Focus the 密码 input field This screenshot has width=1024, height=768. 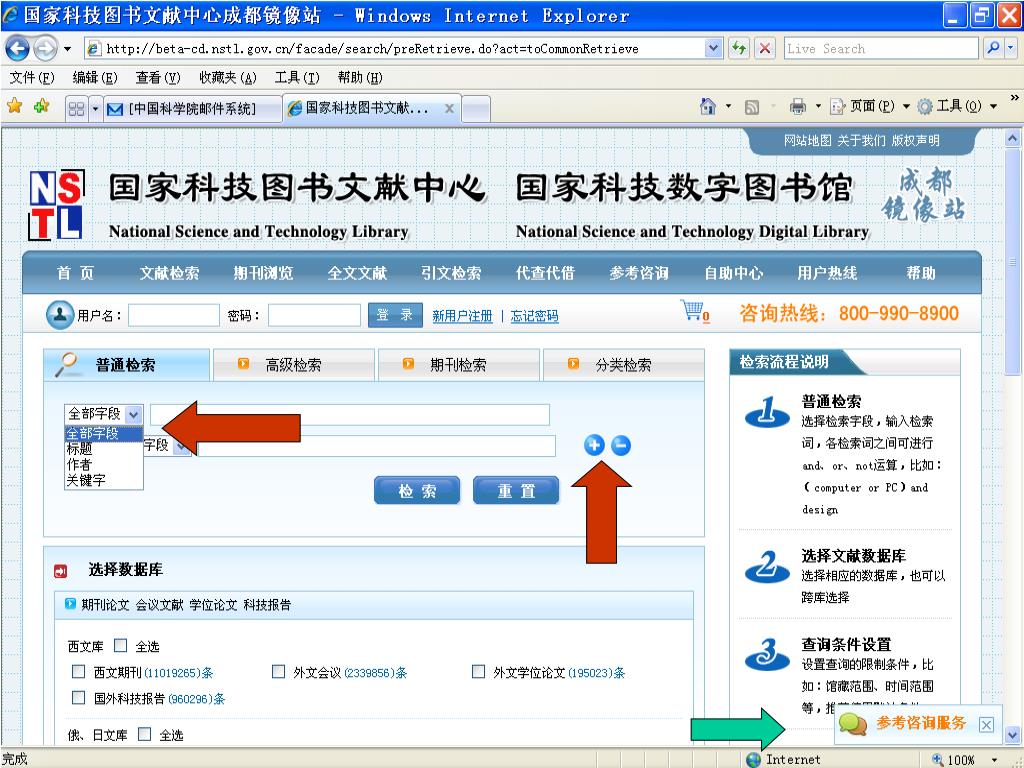coord(314,315)
